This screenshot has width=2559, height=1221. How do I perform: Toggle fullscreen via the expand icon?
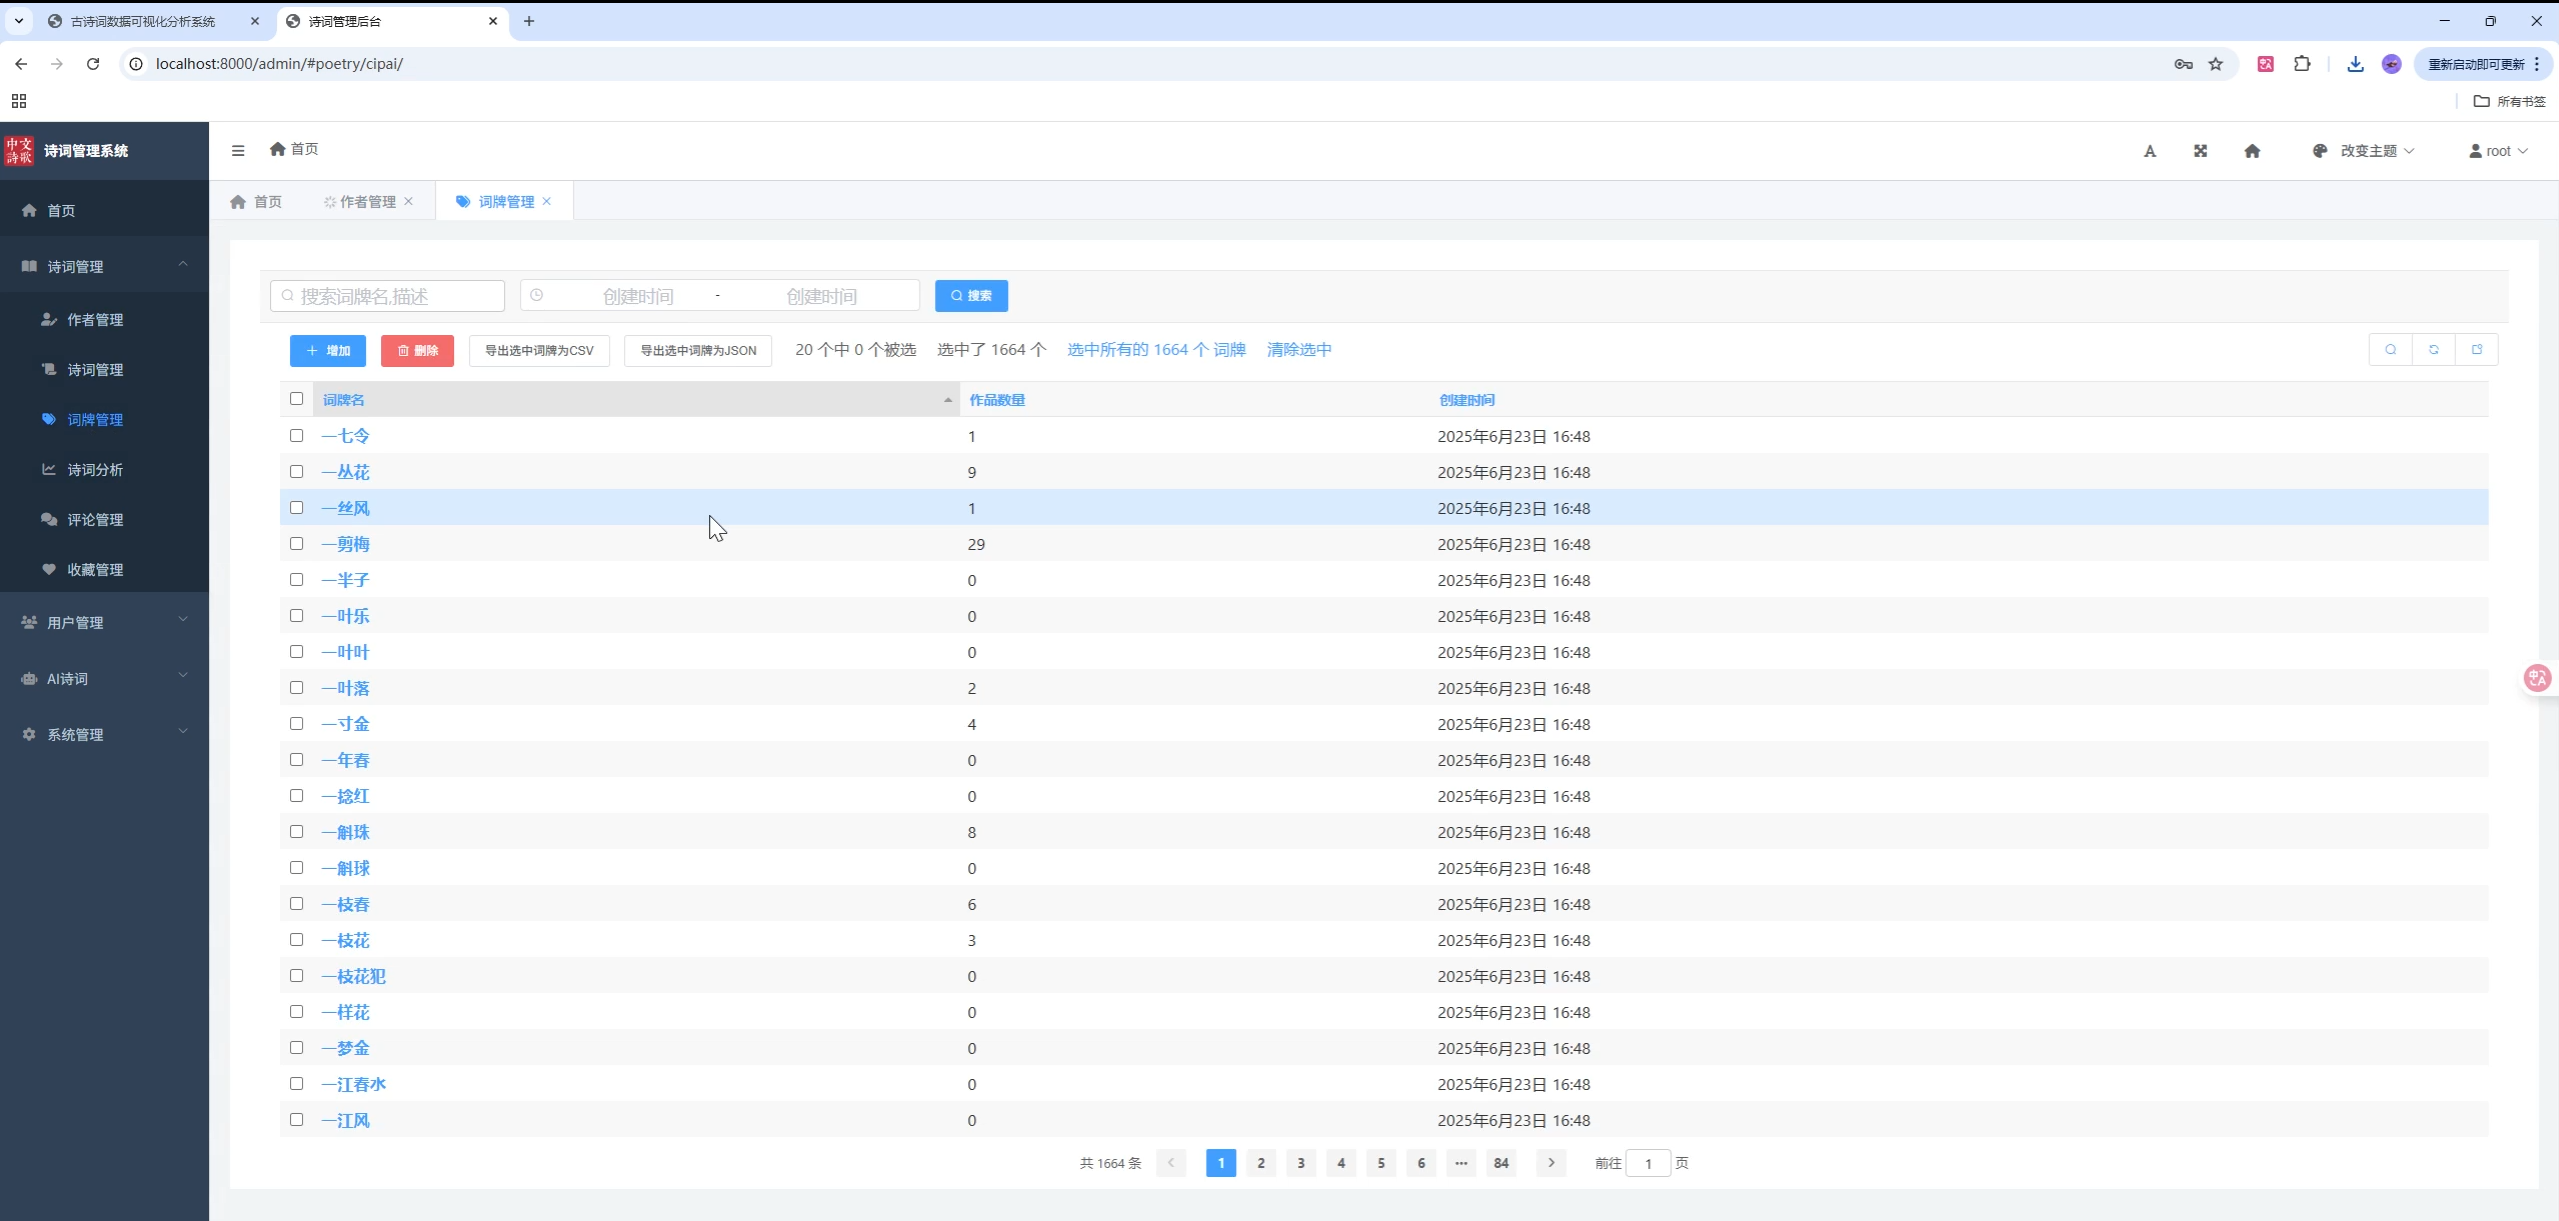point(2200,151)
